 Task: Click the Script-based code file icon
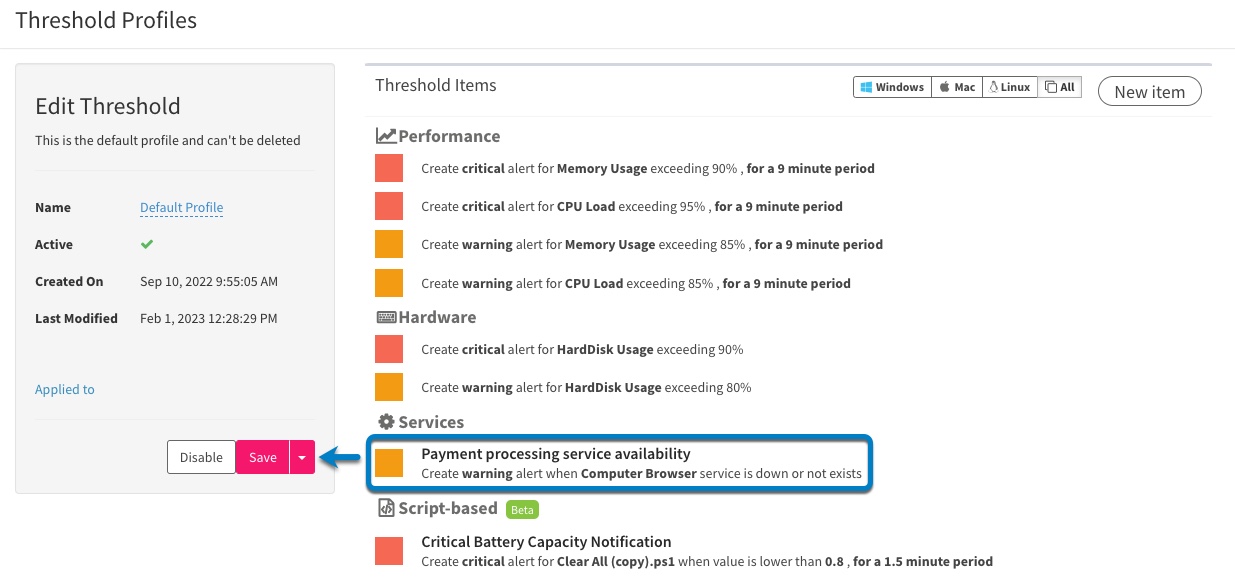pos(385,508)
